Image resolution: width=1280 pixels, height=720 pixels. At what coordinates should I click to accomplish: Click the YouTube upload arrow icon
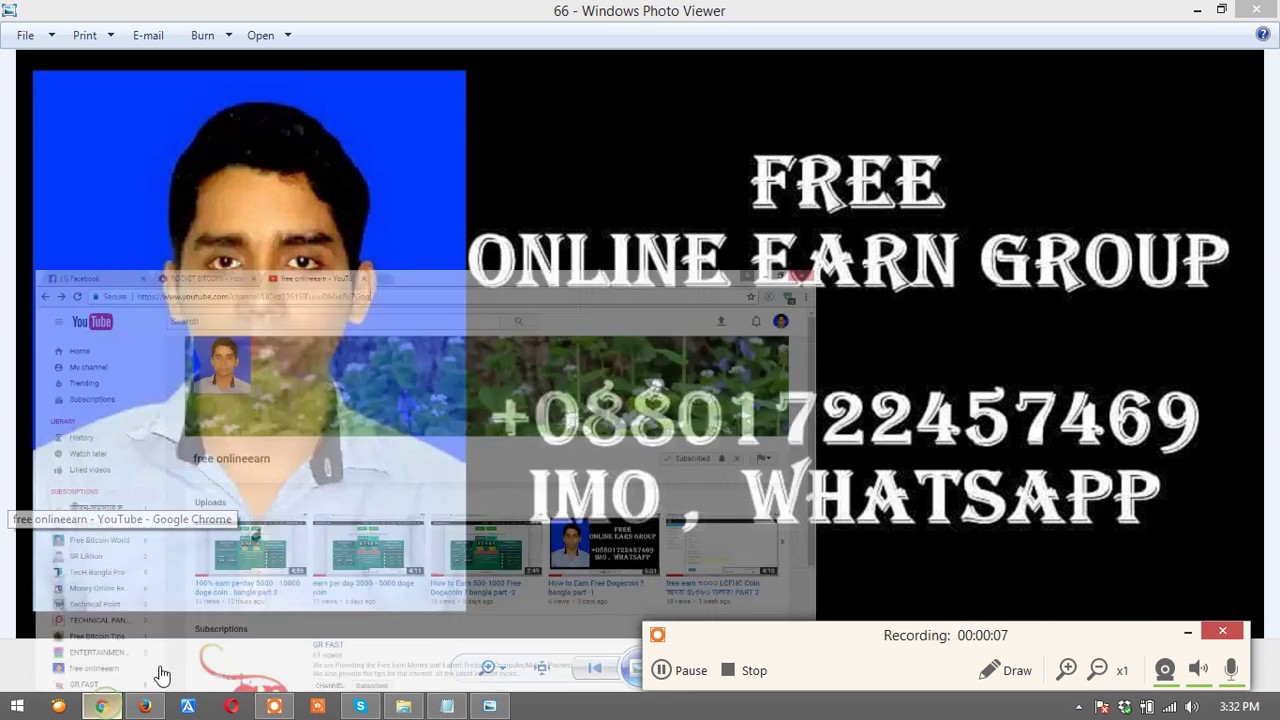(721, 321)
